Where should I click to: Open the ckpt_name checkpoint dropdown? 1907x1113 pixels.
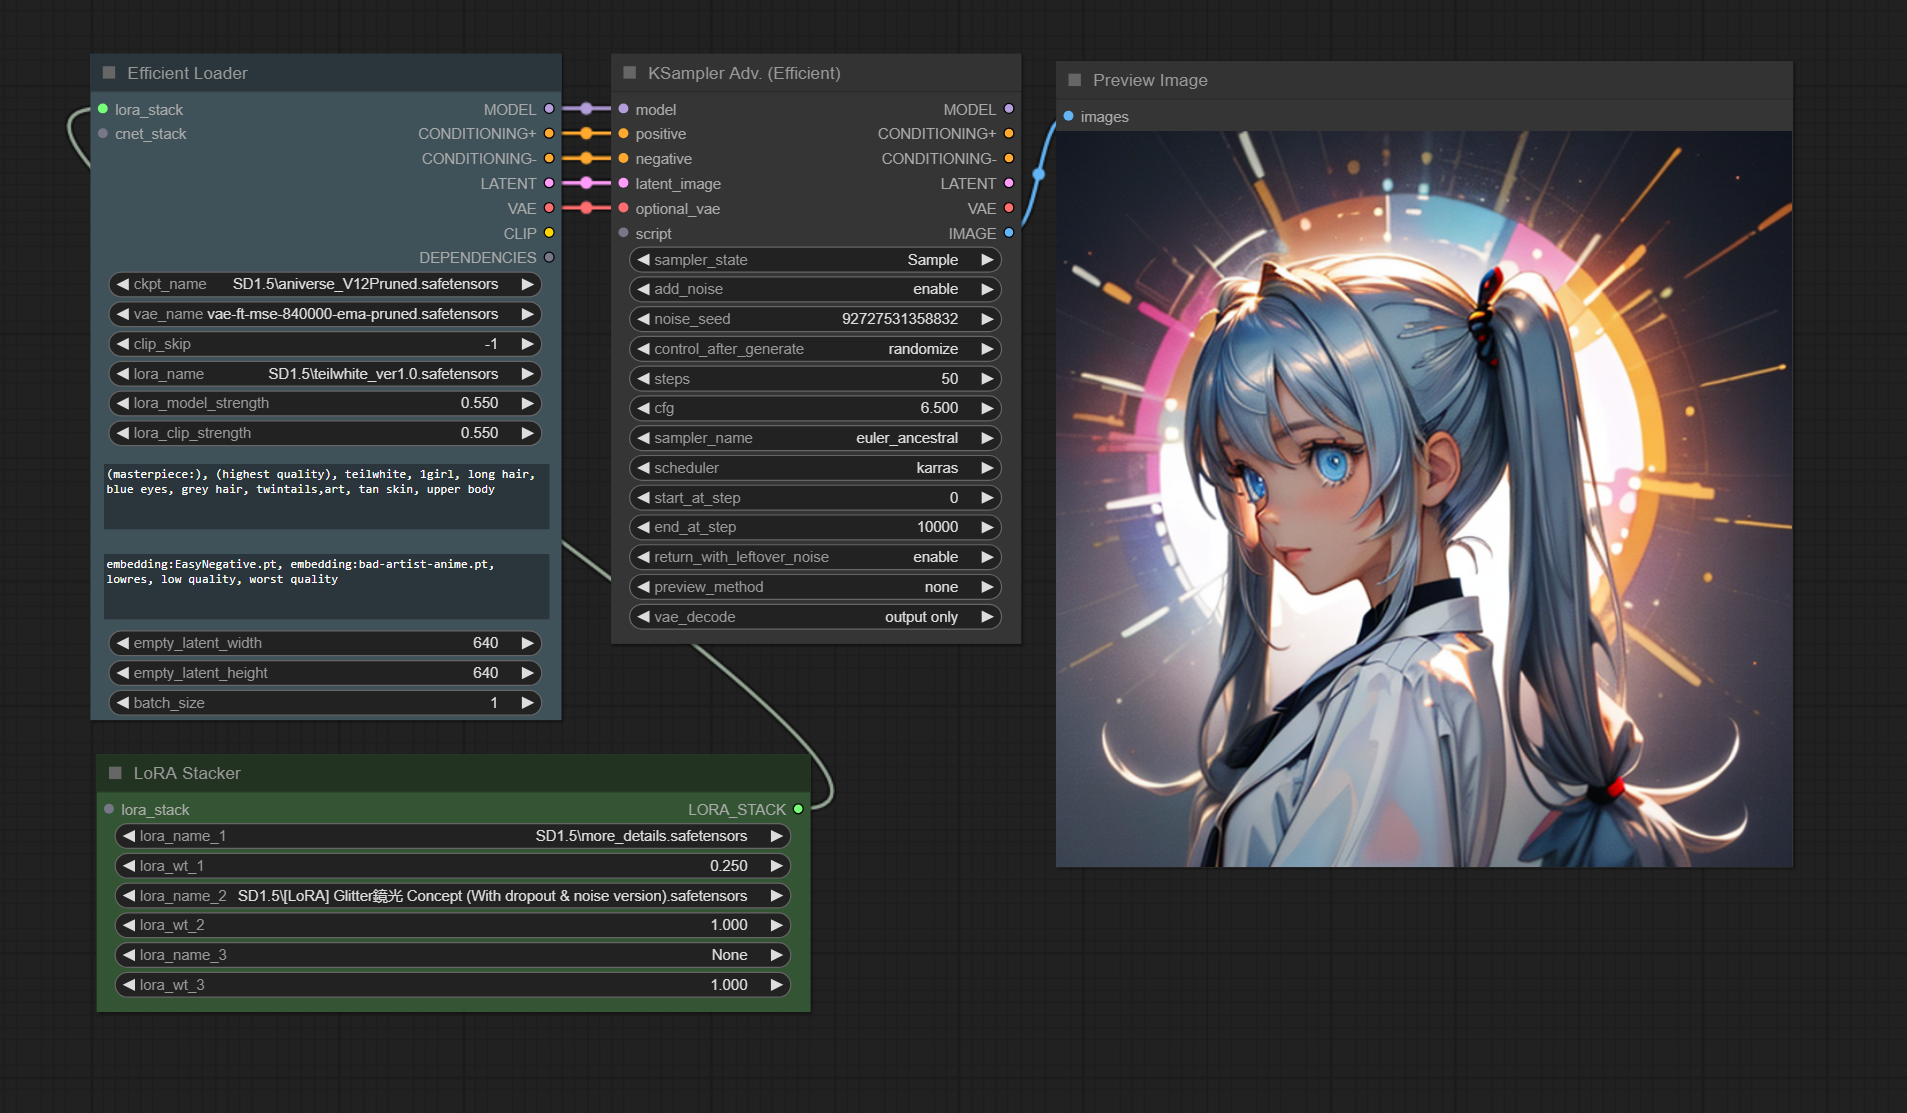(x=325, y=284)
